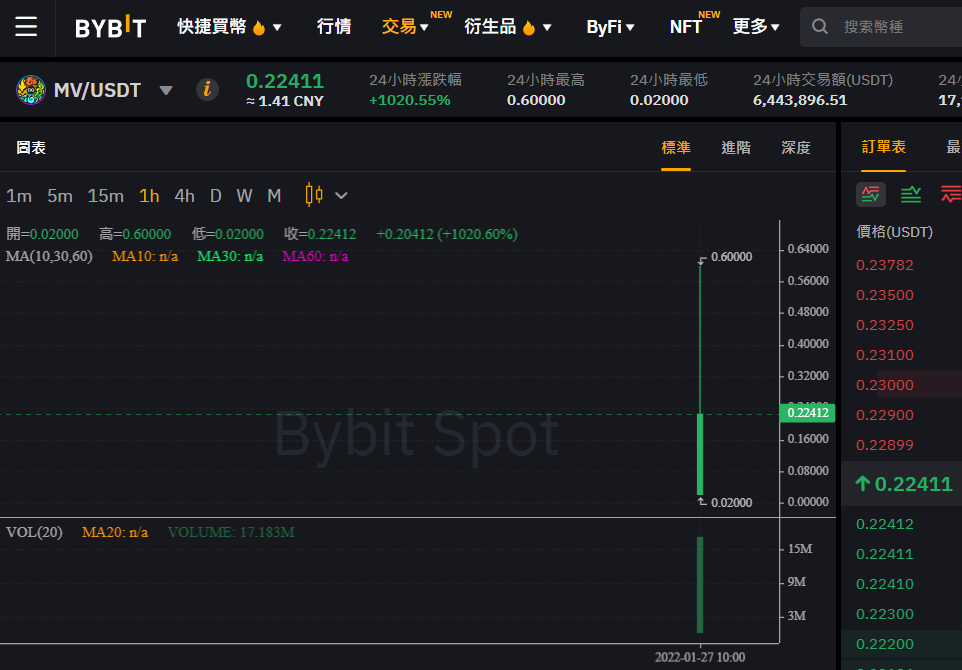Switch to 深度 depth tab

tap(796, 148)
